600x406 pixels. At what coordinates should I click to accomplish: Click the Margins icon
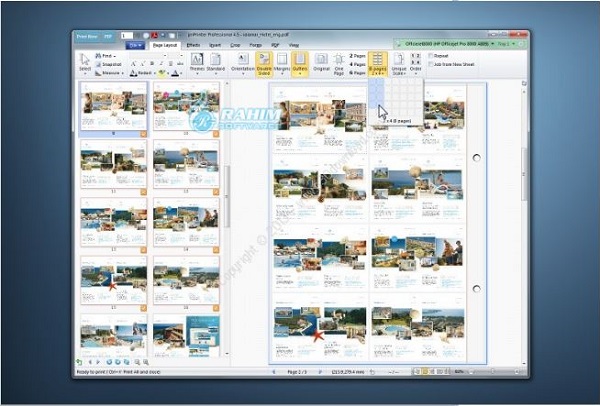pyautogui.click(x=283, y=62)
